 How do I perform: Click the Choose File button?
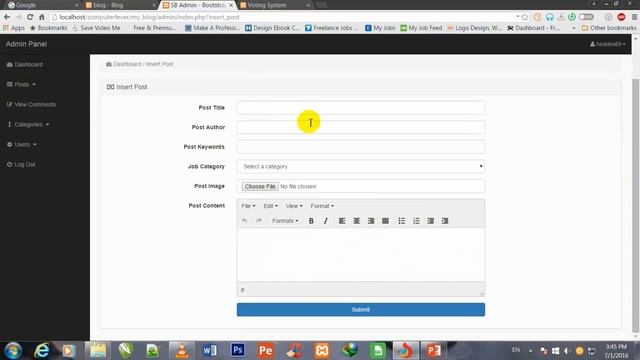(x=260, y=187)
